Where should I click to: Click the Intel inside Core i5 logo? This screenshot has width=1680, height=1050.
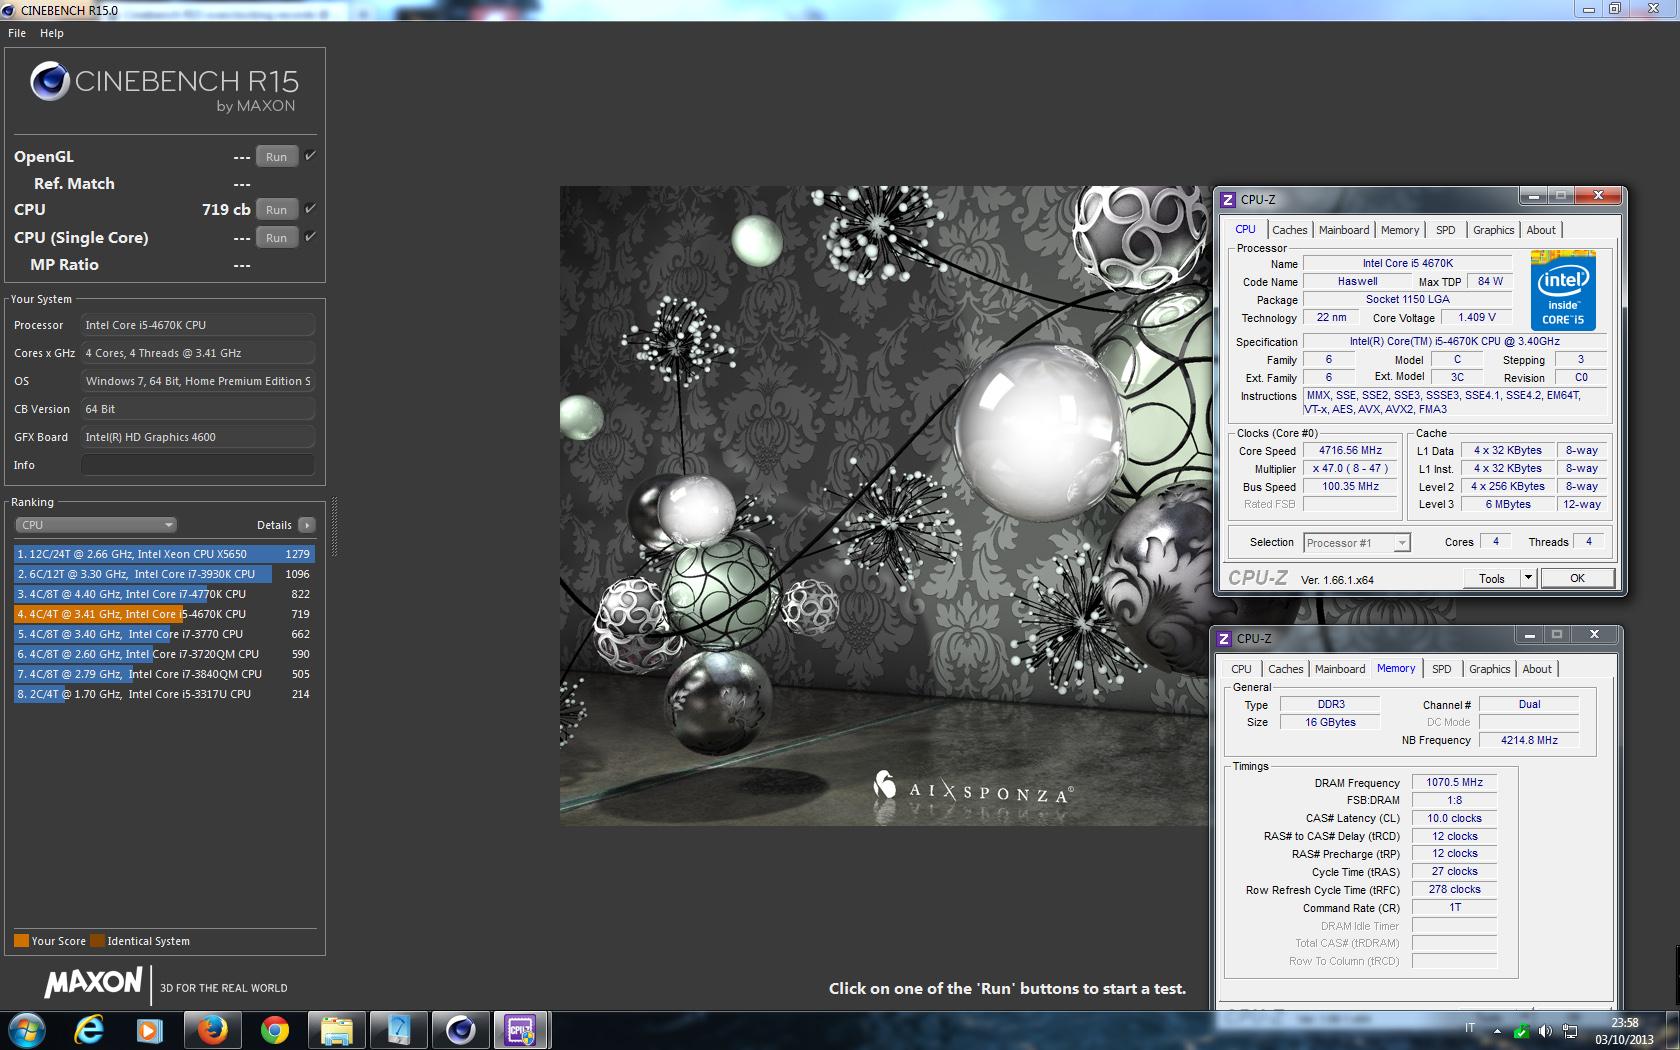point(1563,291)
